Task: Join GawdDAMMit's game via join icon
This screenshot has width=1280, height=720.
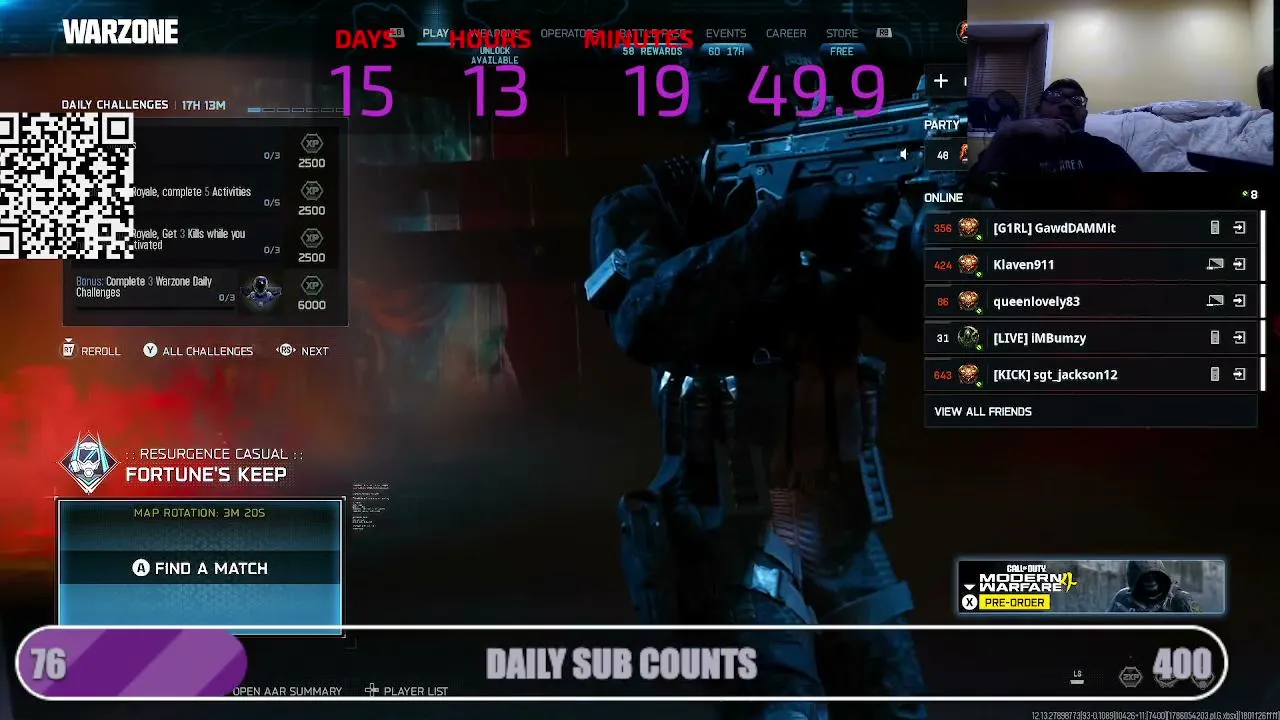Action: coord(1239,228)
